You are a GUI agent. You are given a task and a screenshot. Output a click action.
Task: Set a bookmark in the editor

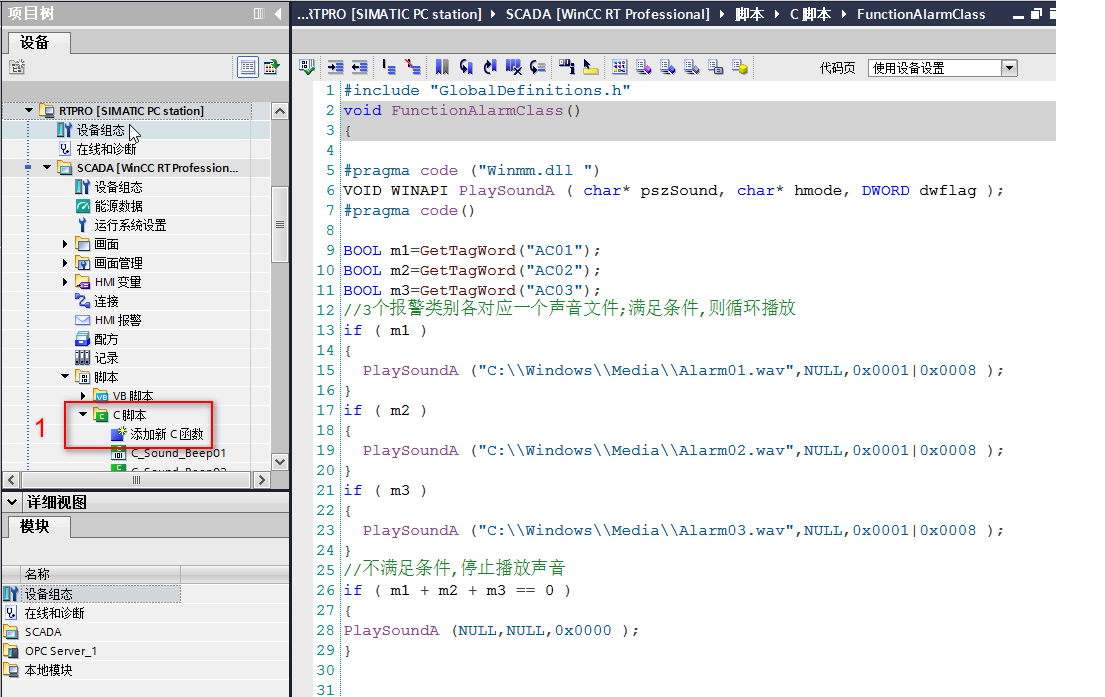[442, 67]
